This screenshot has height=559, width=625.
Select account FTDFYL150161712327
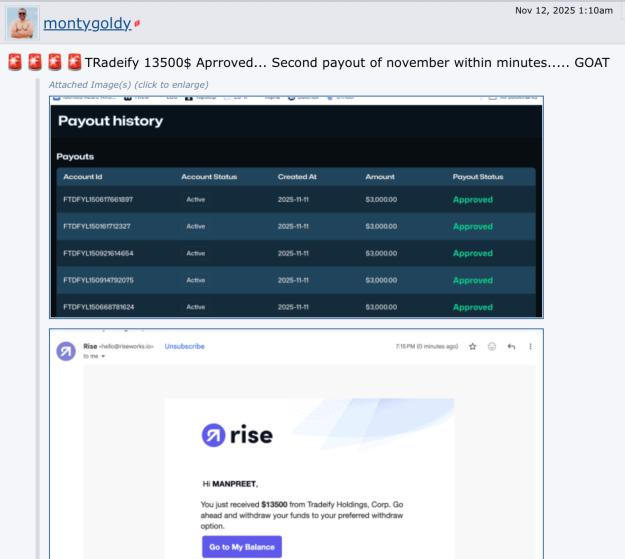97,226
